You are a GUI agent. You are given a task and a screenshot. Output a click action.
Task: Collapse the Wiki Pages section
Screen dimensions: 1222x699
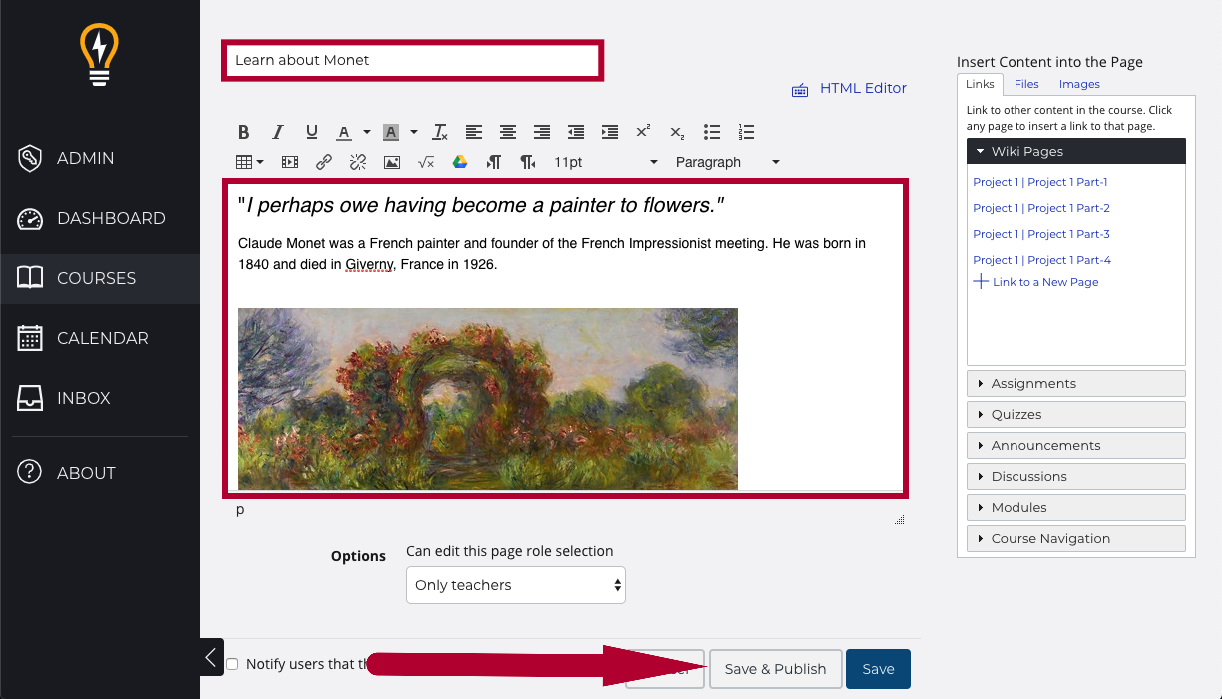[1076, 151]
